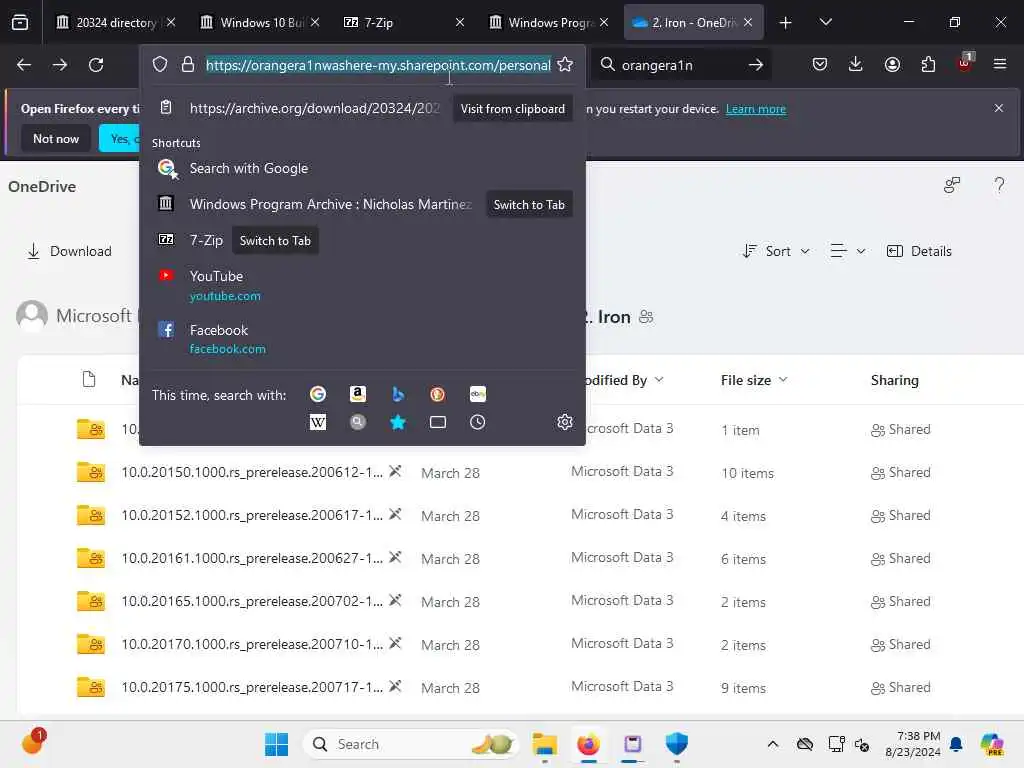List all tabs with the chevron
1024x768 pixels.
825,22
